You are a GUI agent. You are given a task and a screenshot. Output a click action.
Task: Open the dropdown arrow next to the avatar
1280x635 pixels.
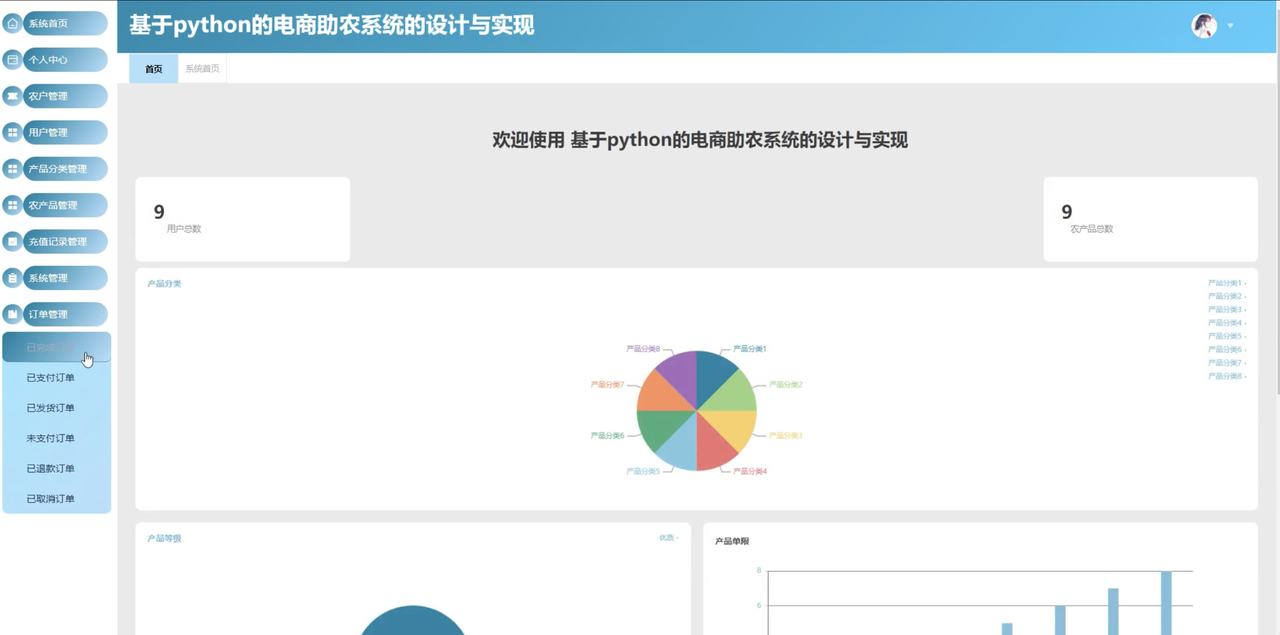1230,26
